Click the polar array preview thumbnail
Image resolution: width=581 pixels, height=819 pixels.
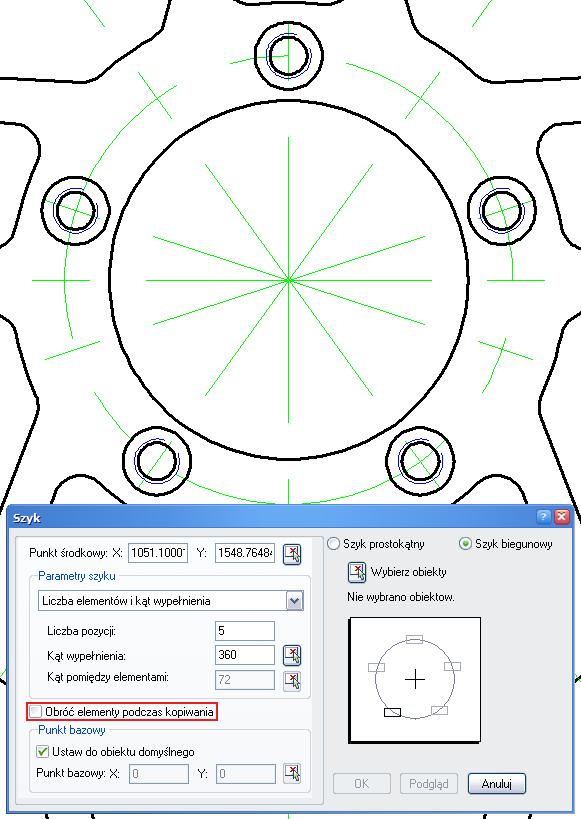[x=415, y=680]
